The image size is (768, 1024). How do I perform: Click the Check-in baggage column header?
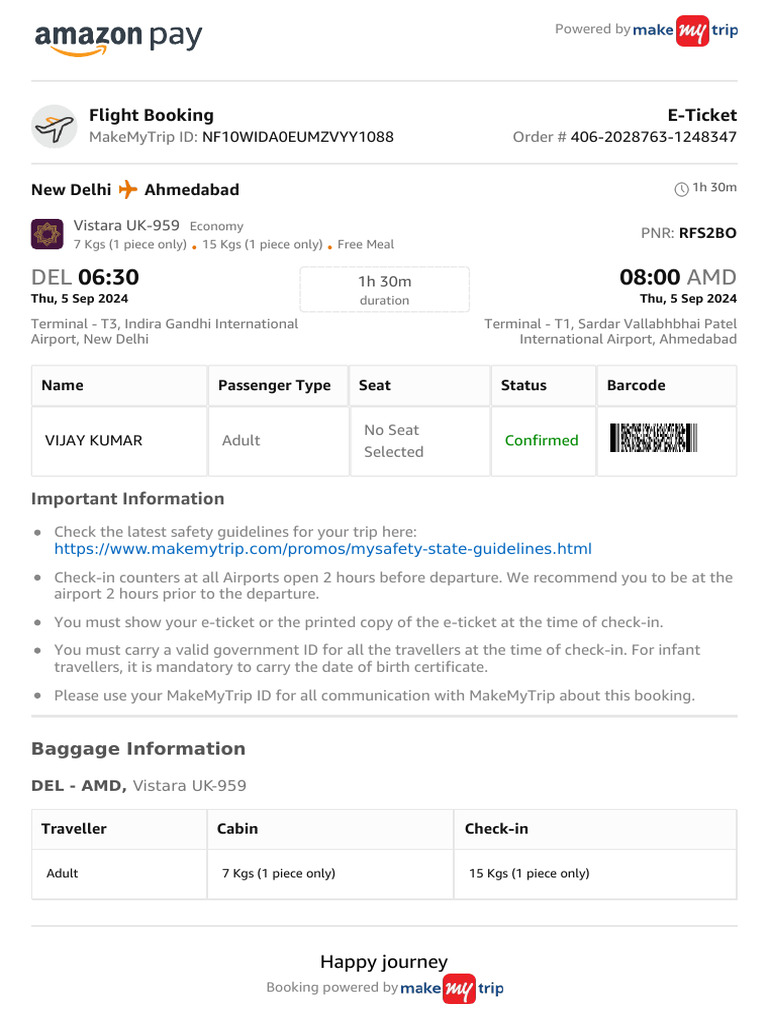[497, 829]
